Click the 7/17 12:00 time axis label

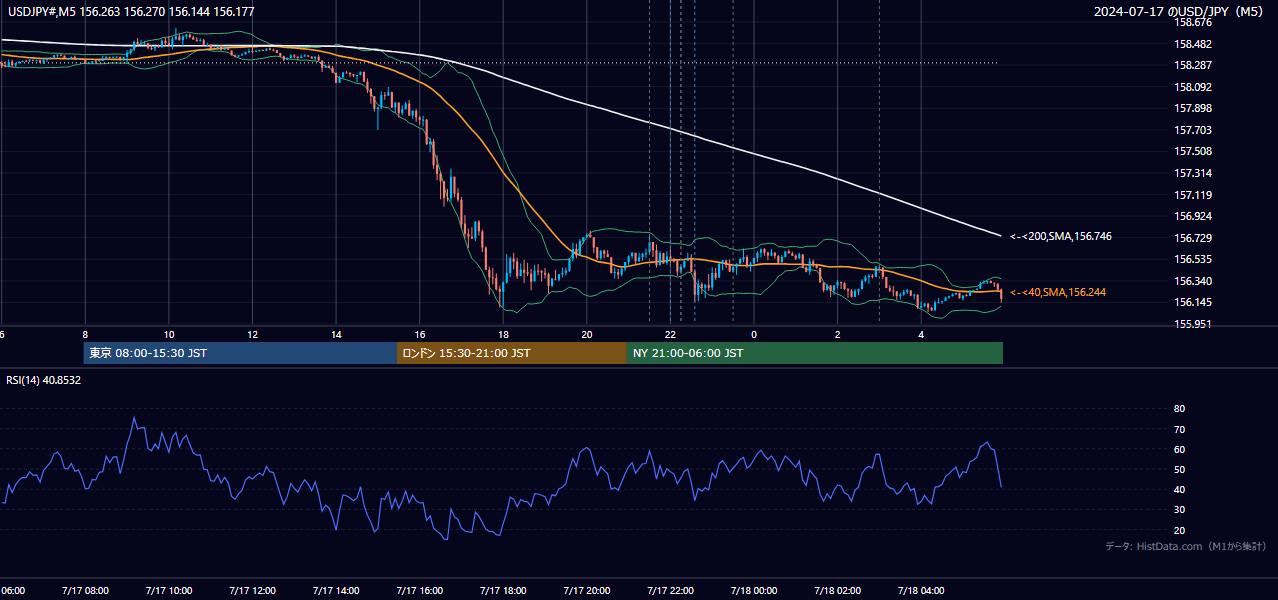point(252,590)
